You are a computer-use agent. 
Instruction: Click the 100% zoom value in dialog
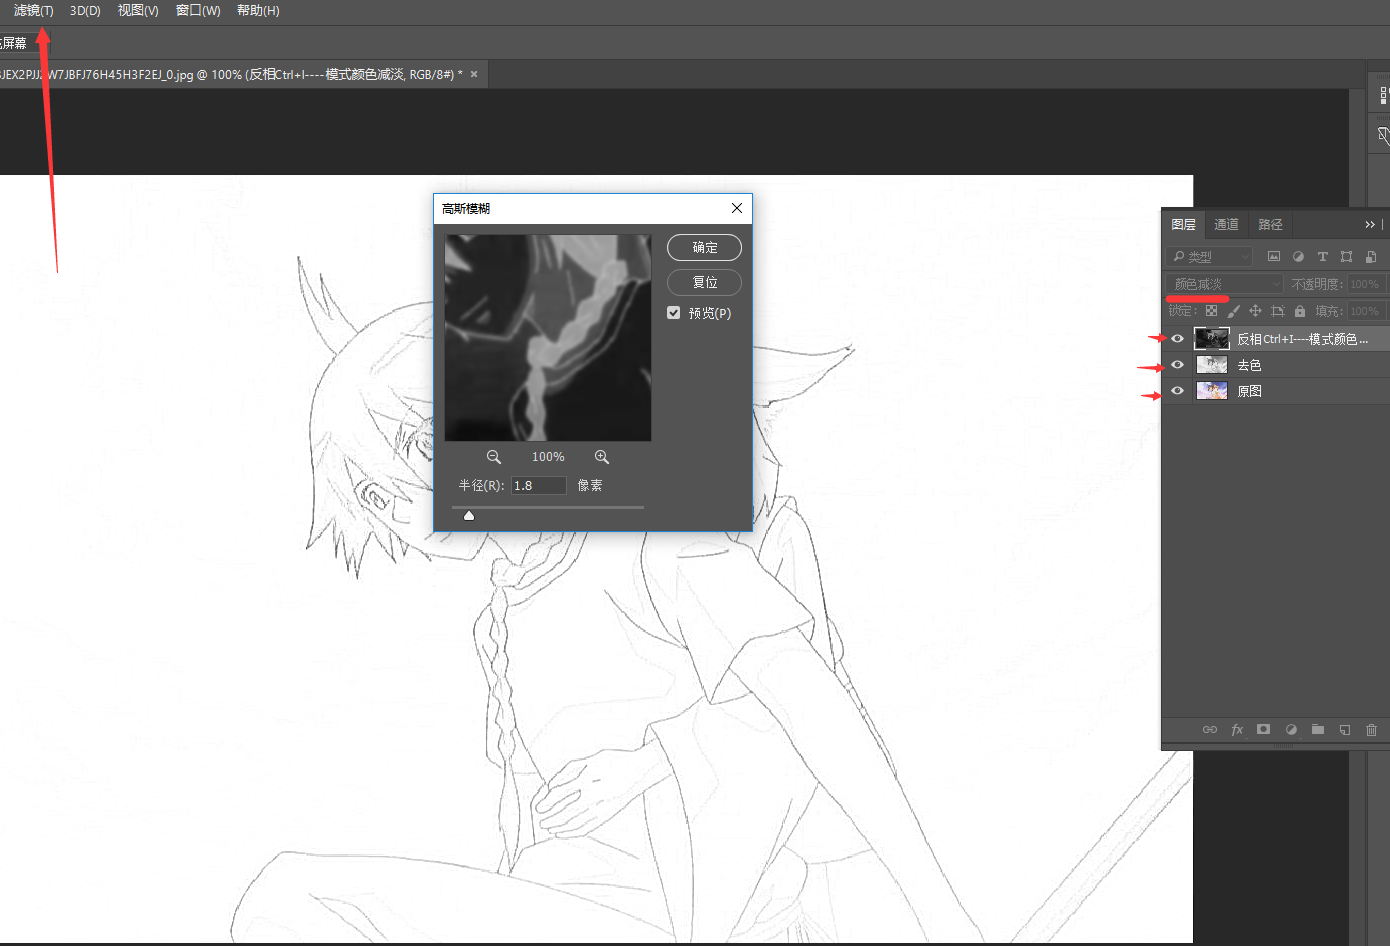point(548,457)
